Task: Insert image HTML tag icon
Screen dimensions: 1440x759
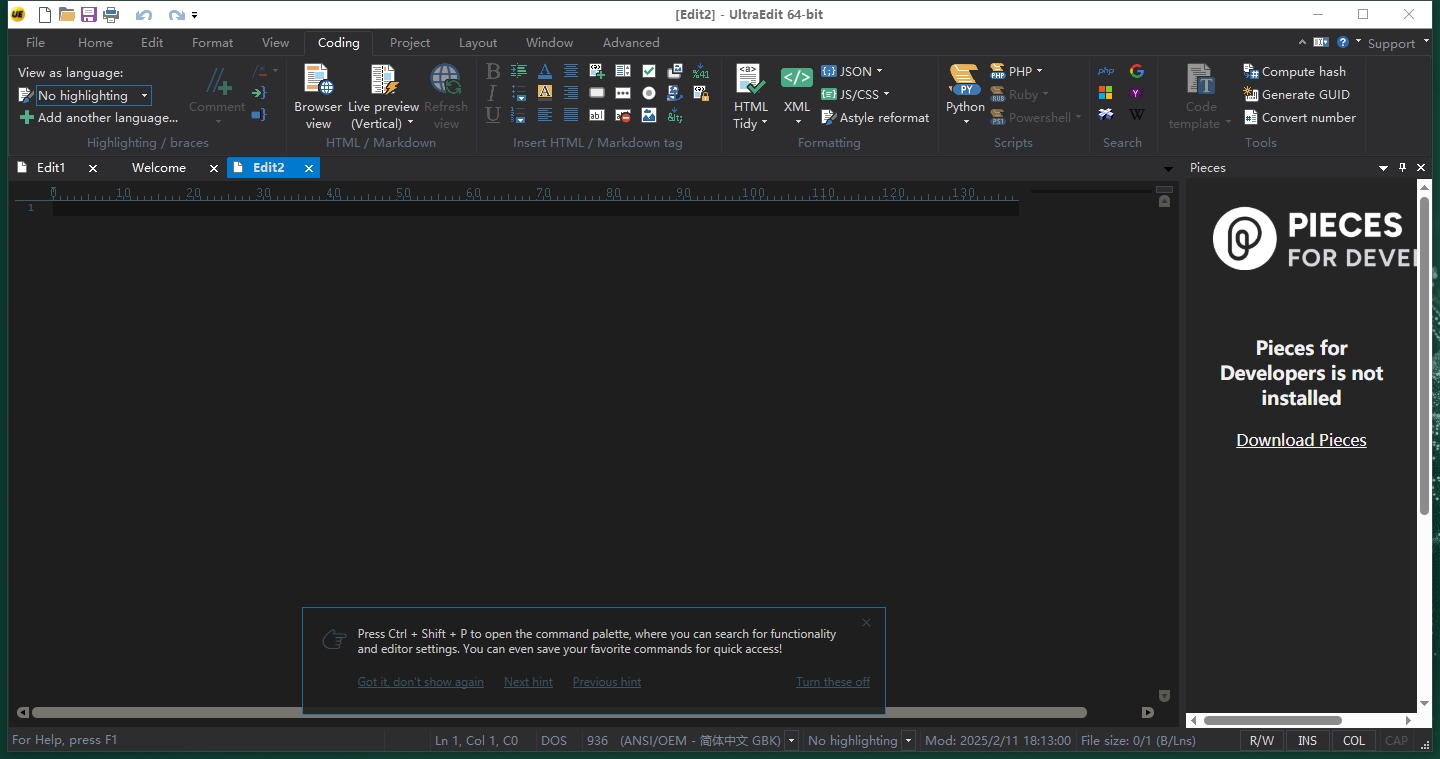Action: coord(649,115)
